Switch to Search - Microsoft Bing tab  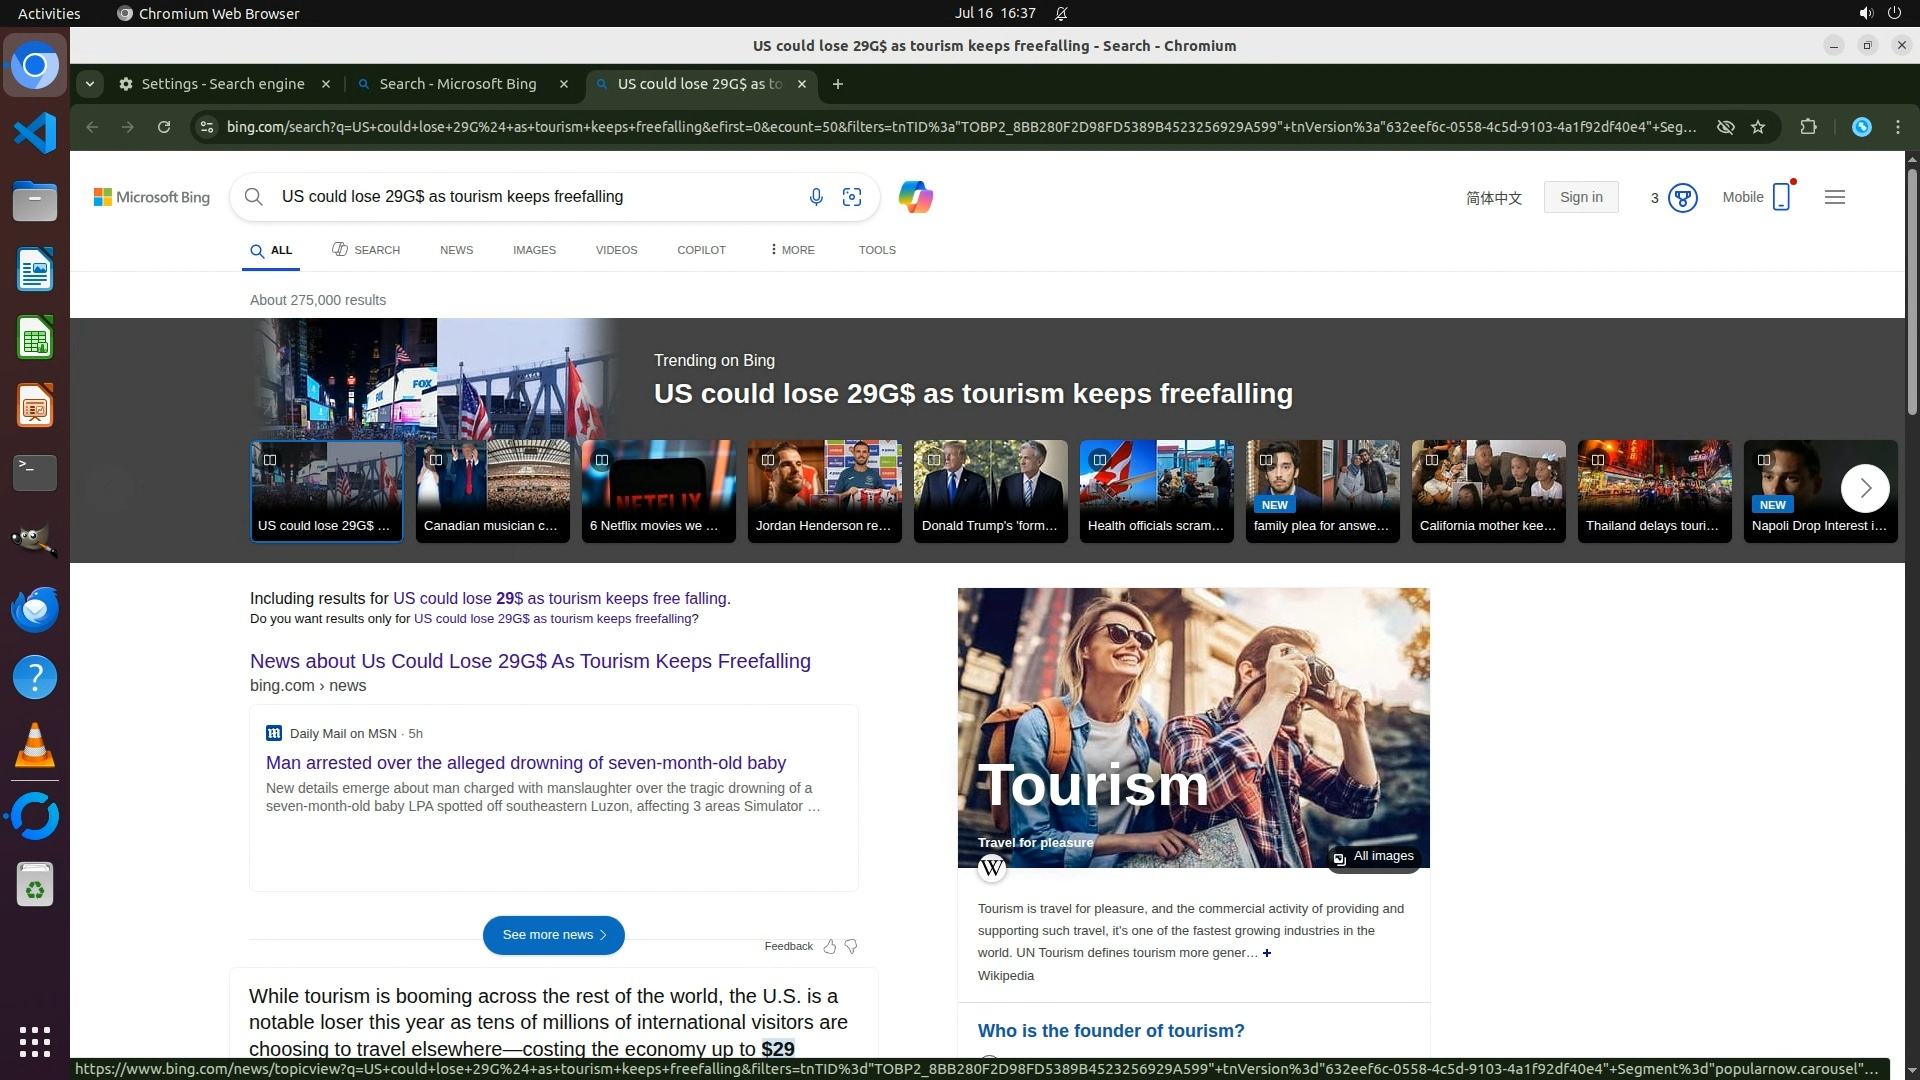[458, 84]
